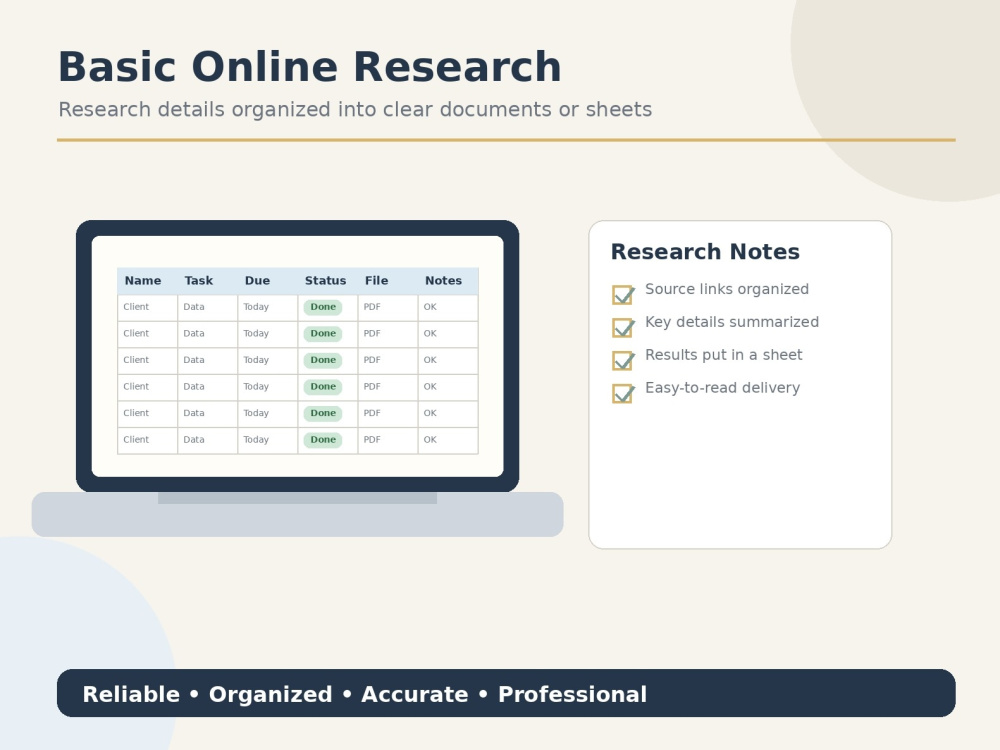The width and height of the screenshot is (1000, 750).
Task: Click the 'Basic Online Research' title
Action: (x=310, y=67)
